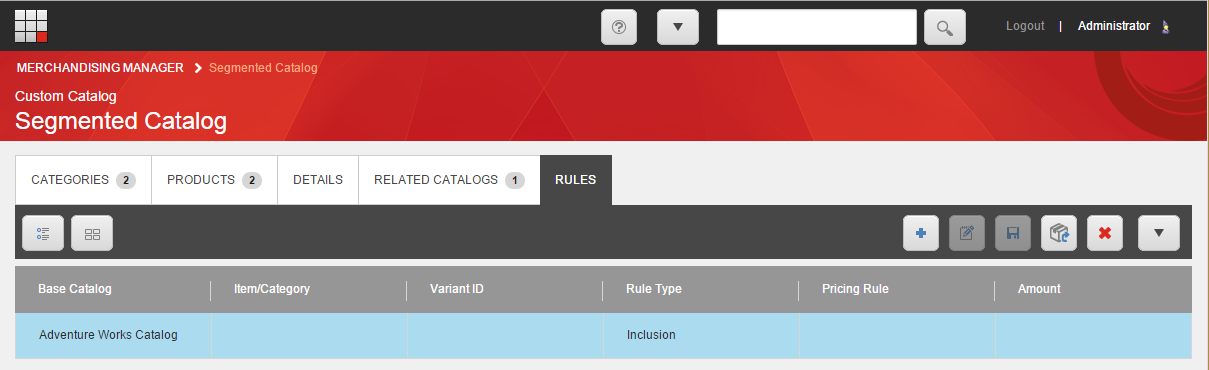The width and height of the screenshot is (1209, 370).
Task: Click the Administrator user icon
Action: [x=1165, y=27]
